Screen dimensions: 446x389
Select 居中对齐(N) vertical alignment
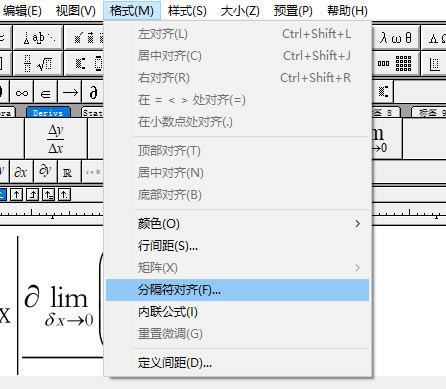coord(237,173)
